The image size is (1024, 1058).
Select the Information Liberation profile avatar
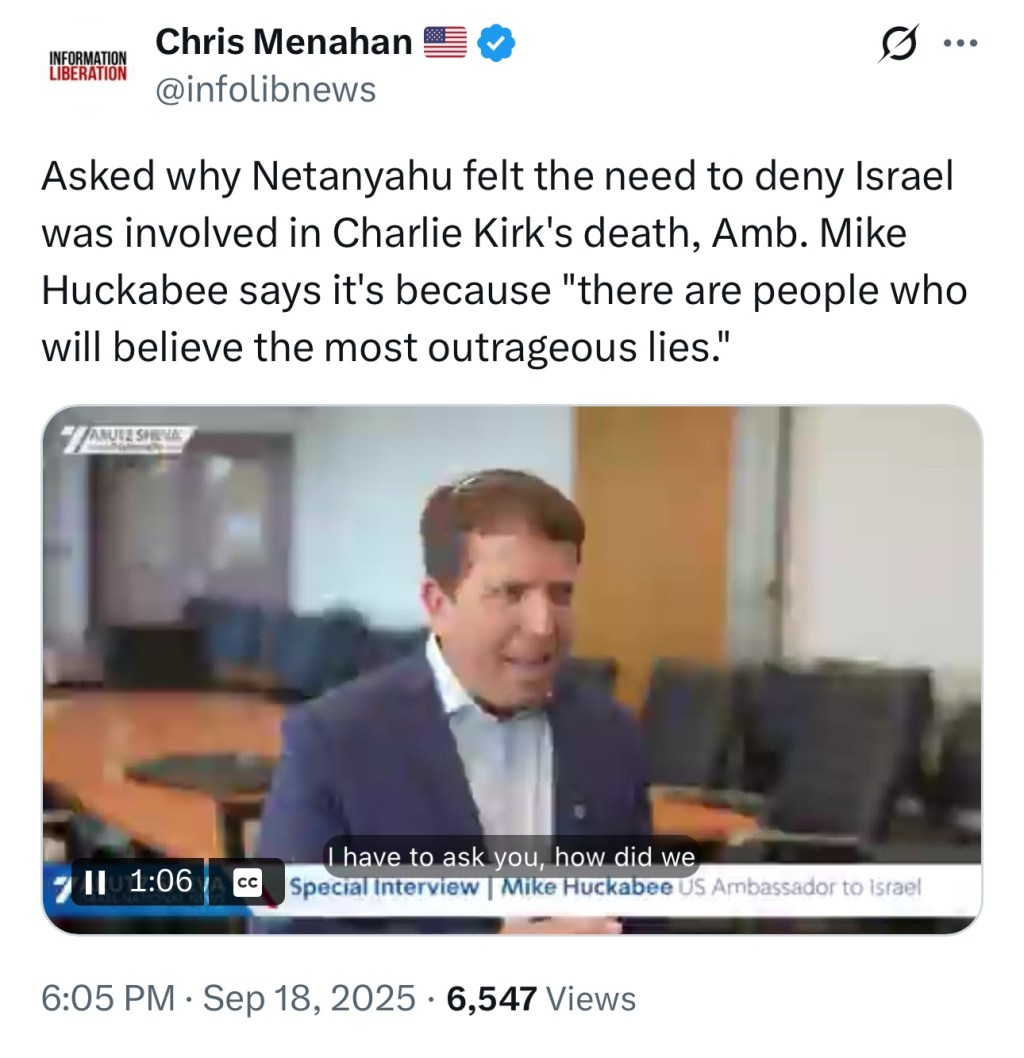[86, 66]
